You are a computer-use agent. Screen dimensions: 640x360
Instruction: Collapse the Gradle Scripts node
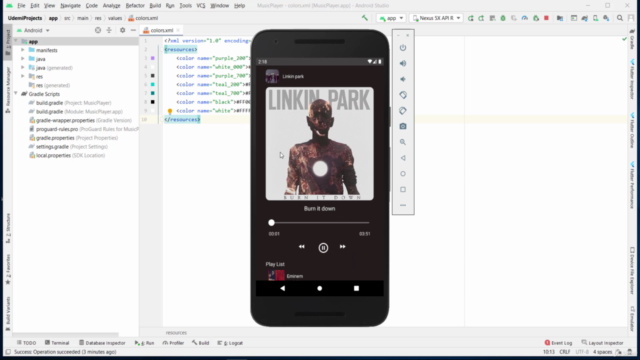[16, 94]
